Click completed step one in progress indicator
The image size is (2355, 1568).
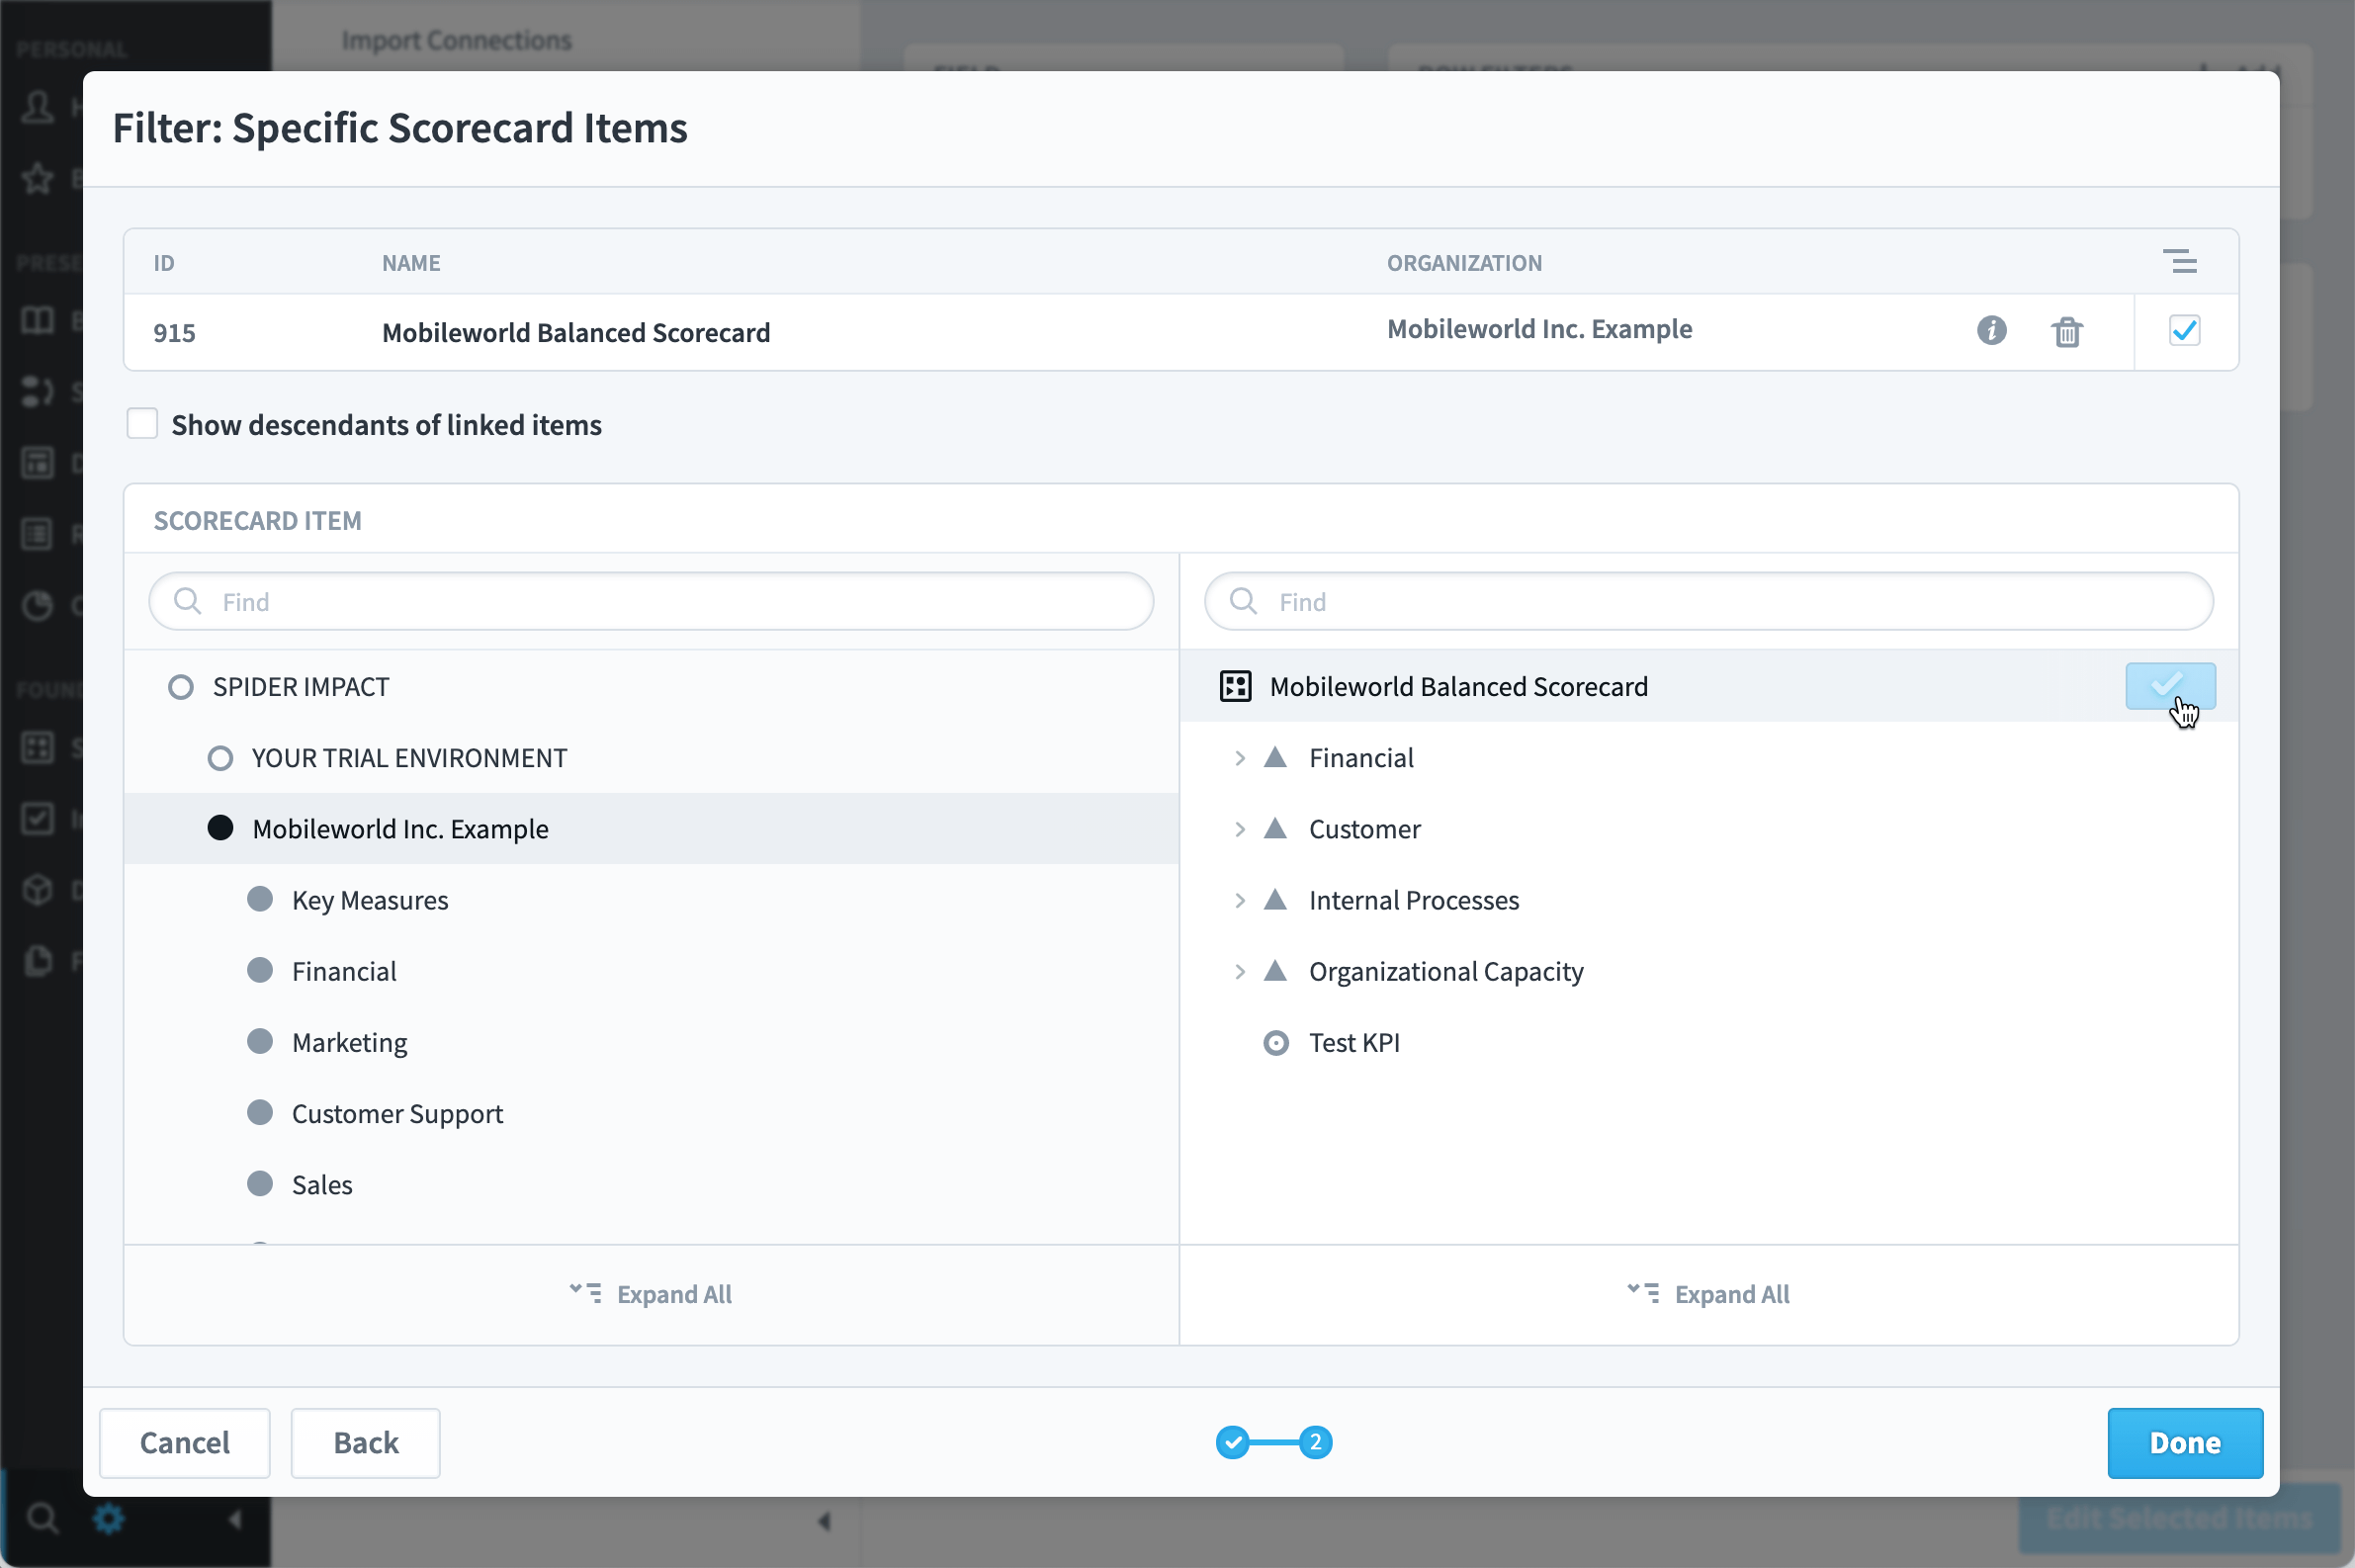(1233, 1442)
